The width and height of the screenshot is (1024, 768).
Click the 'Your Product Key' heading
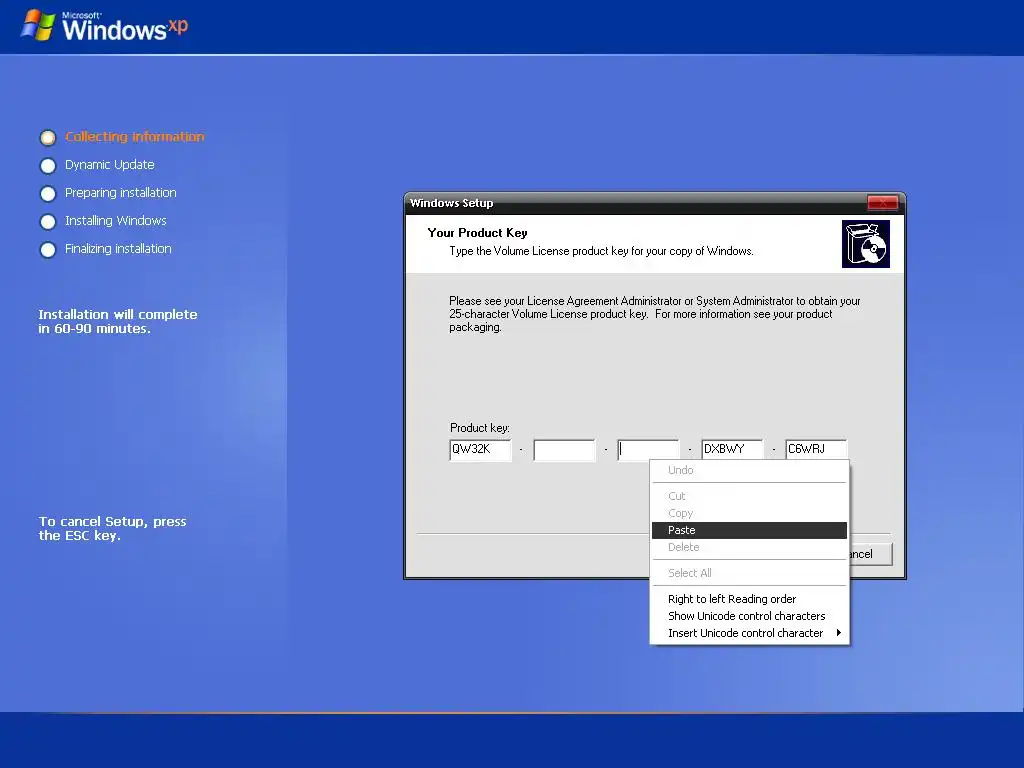click(477, 233)
